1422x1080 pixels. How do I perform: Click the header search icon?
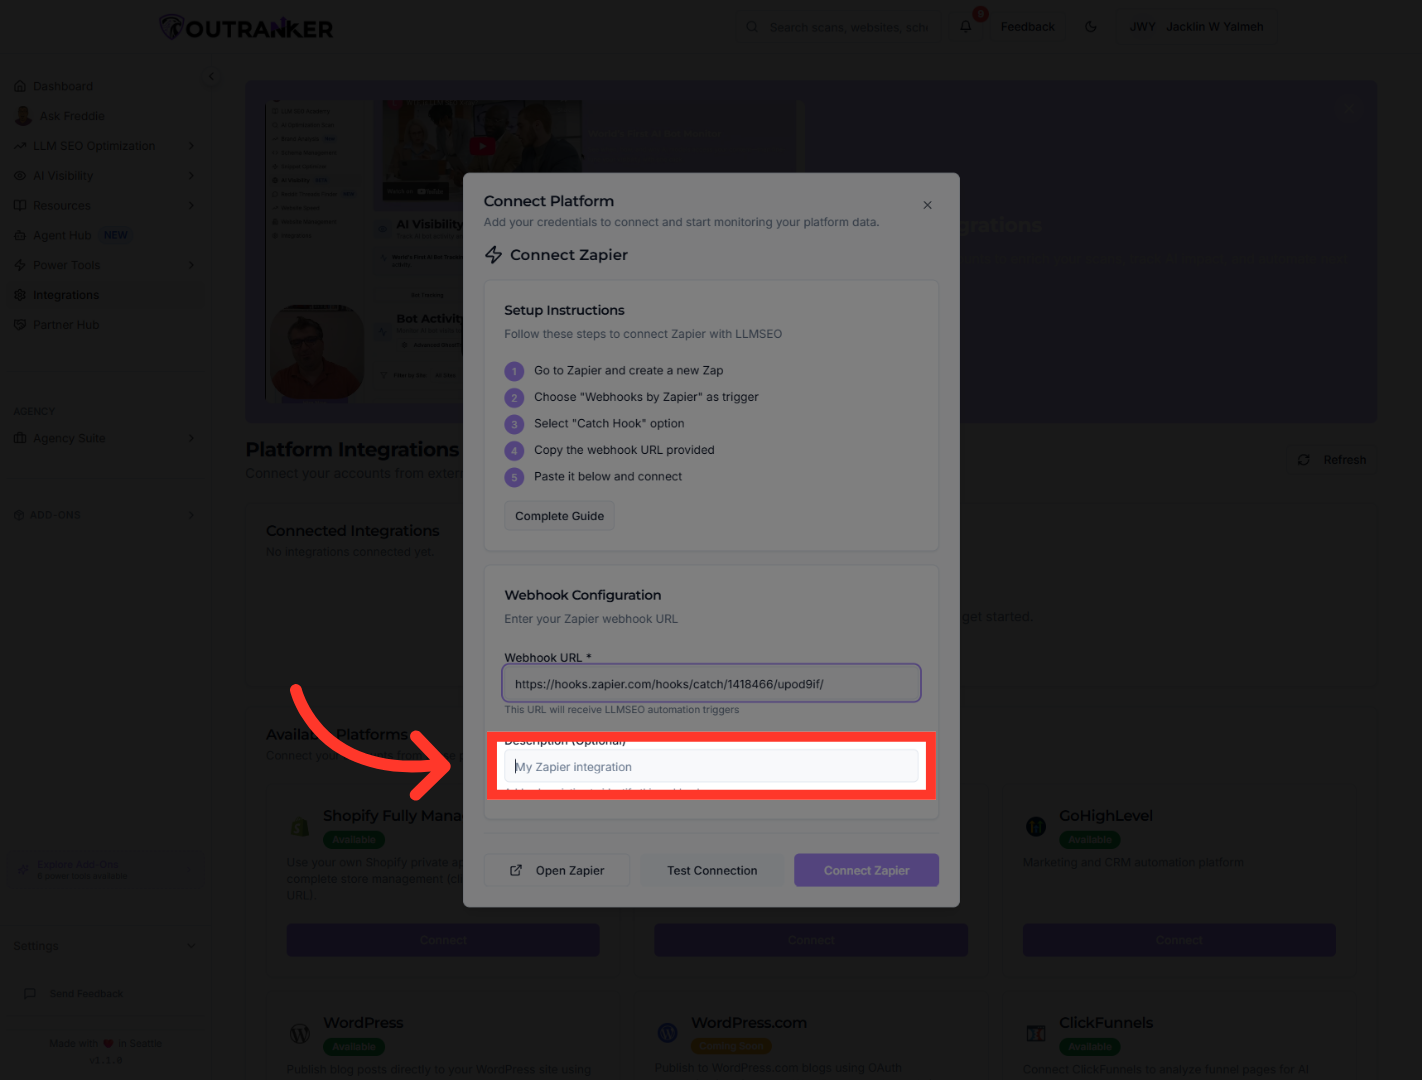click(x=752, y=27)
